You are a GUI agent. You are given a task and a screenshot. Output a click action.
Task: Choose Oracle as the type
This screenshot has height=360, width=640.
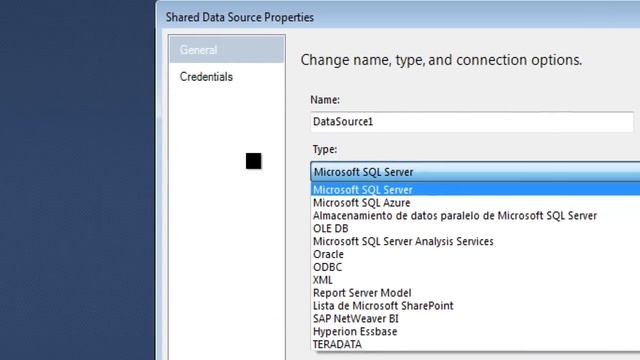click(475, 254)
